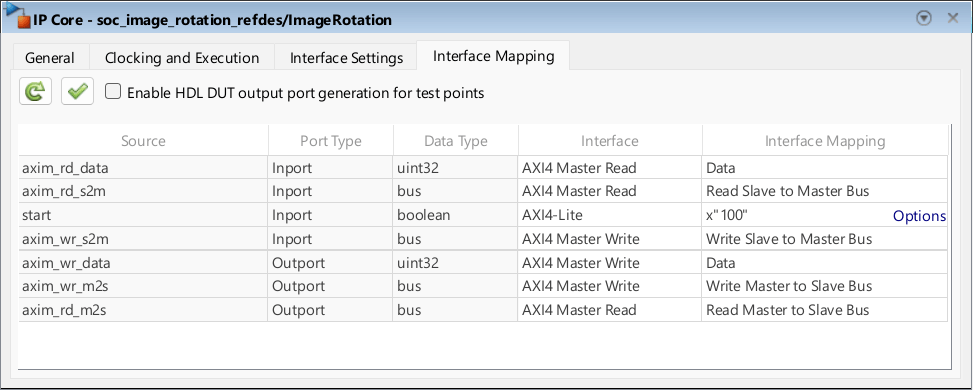Open Interface dropdown for axim_wr_m2s row
Viewport: 973px width, 390px height.
(x=609, y=286)
